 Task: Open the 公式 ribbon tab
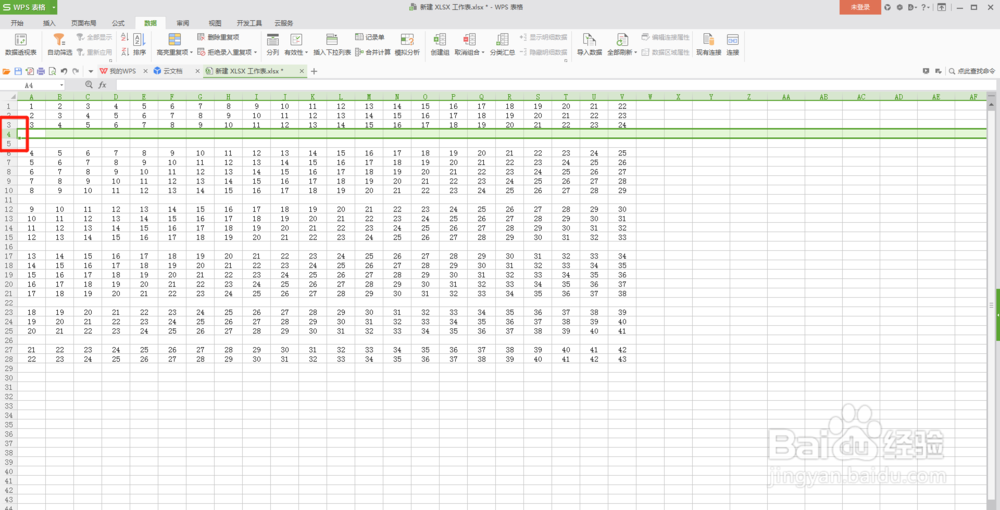118,23
